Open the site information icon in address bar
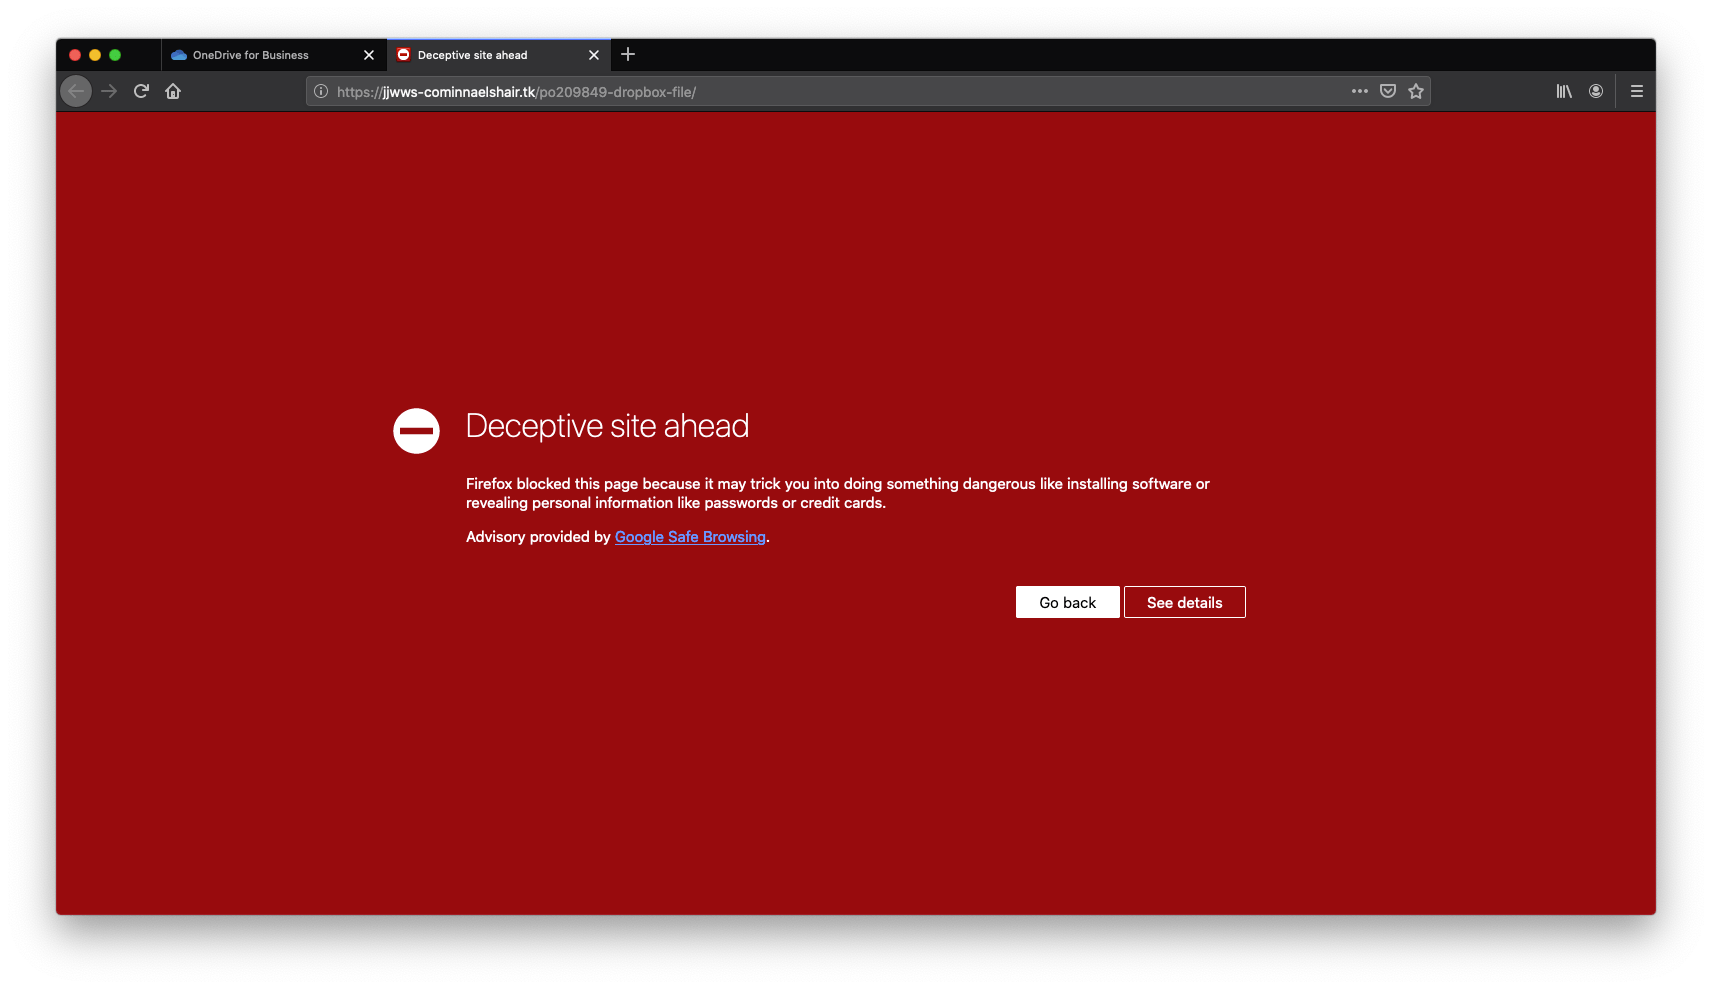Screen dimensions: 1712x989 pos(321,91)
